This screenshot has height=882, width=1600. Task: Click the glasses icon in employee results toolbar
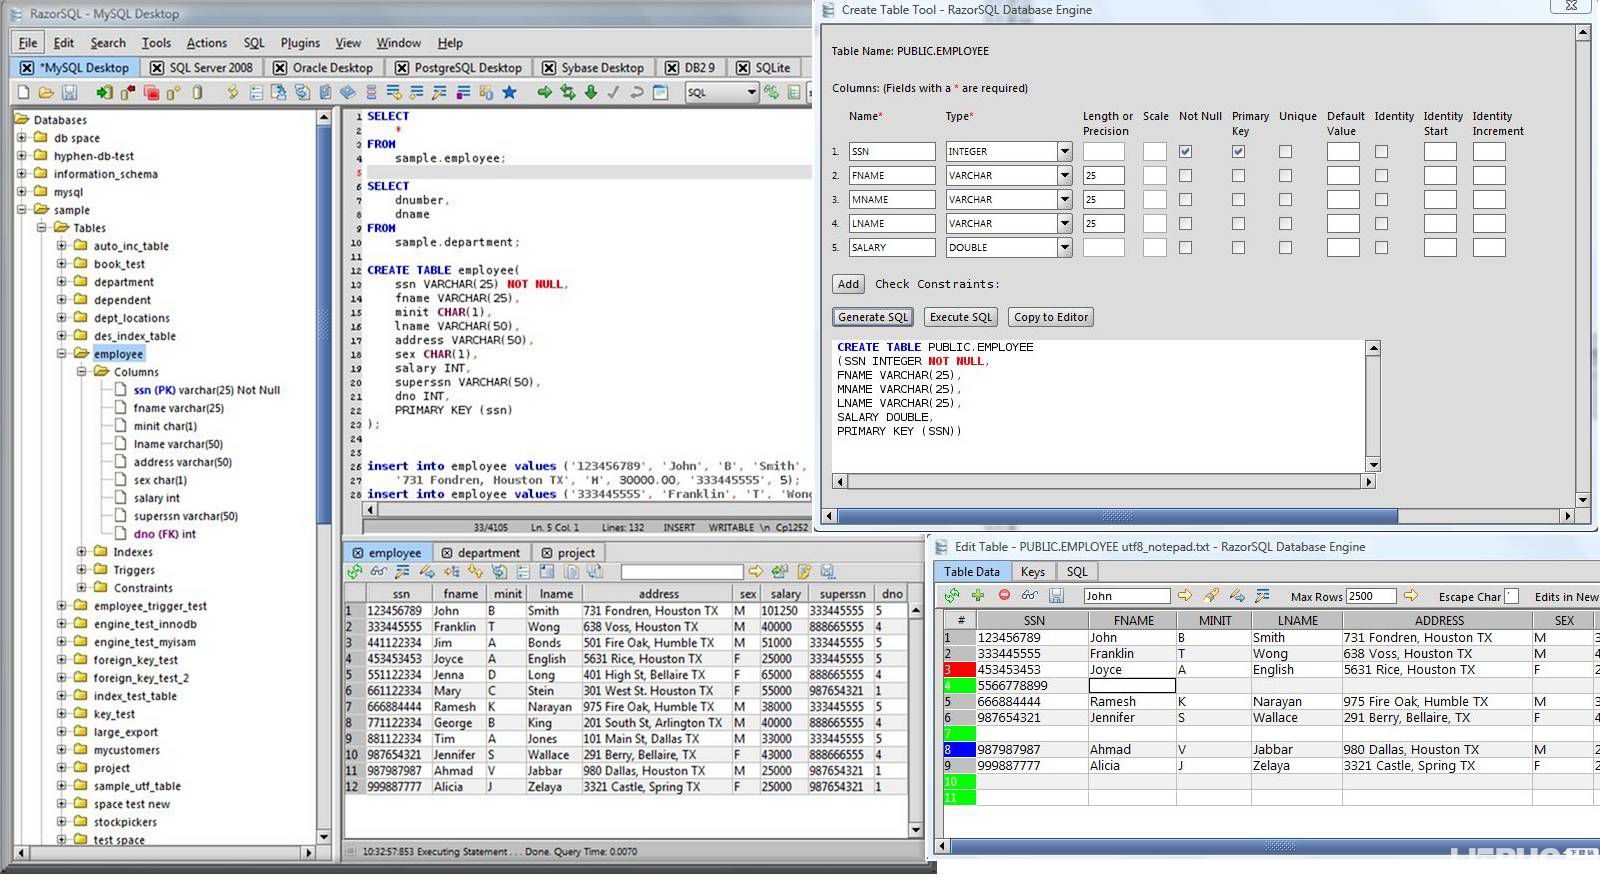click(x=378, y=572)
